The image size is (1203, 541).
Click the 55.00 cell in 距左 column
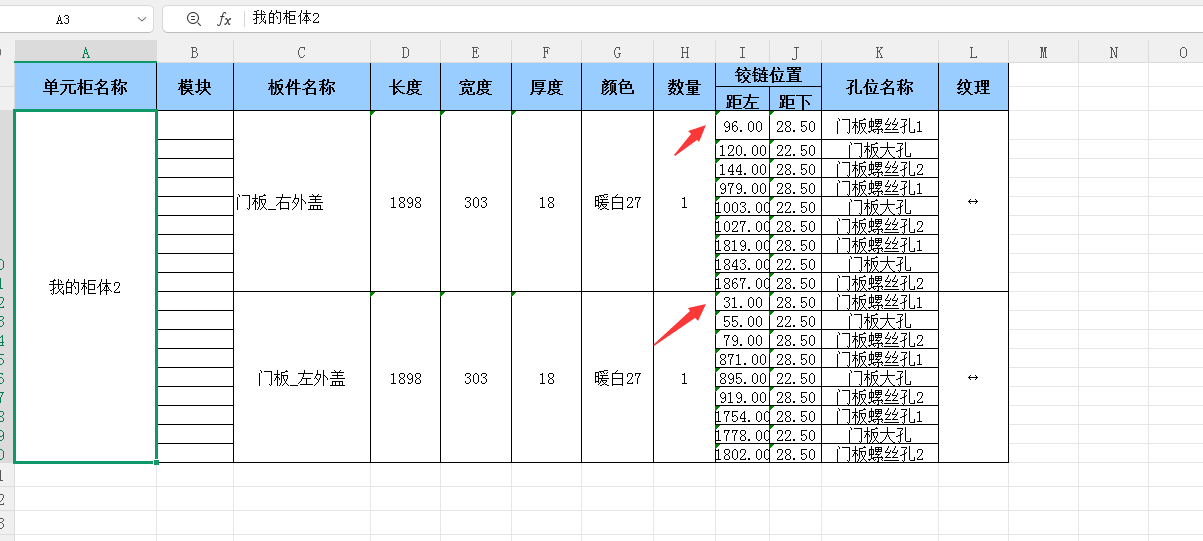tap(742, 321)
